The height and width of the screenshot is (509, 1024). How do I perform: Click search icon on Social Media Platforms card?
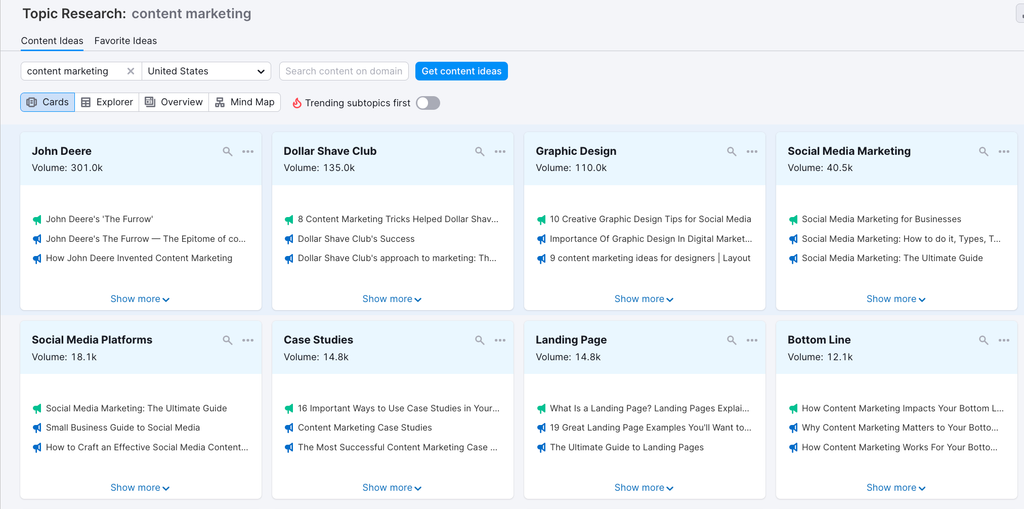(227, 340)
